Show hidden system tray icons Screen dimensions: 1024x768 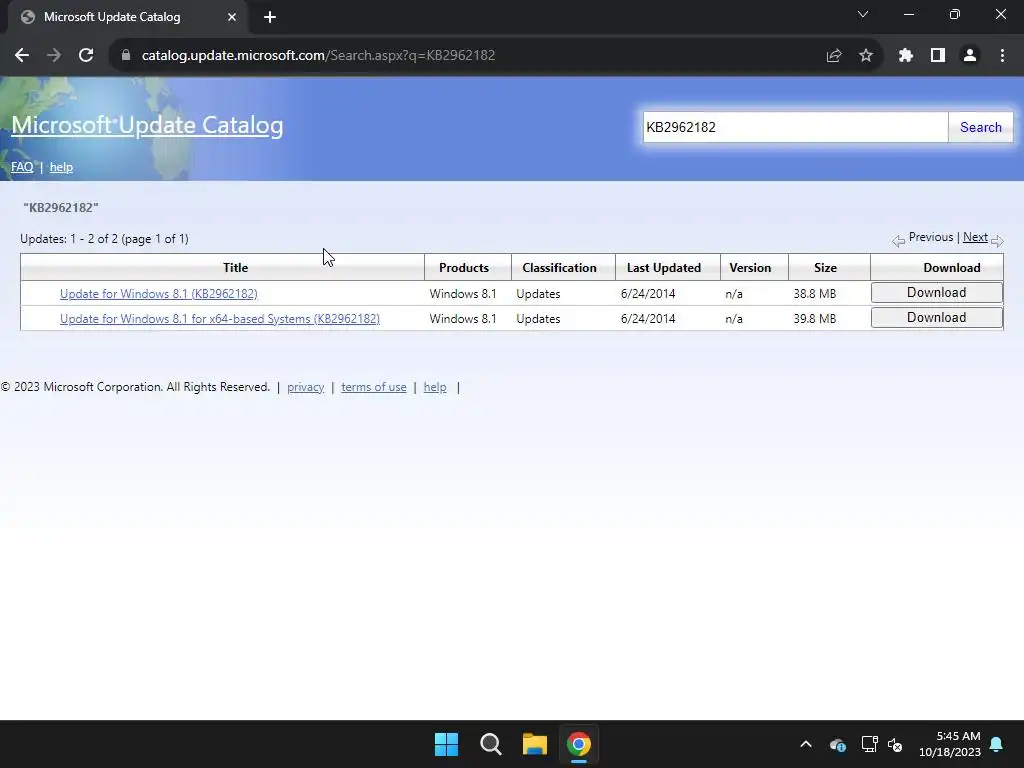click(806, 744)
